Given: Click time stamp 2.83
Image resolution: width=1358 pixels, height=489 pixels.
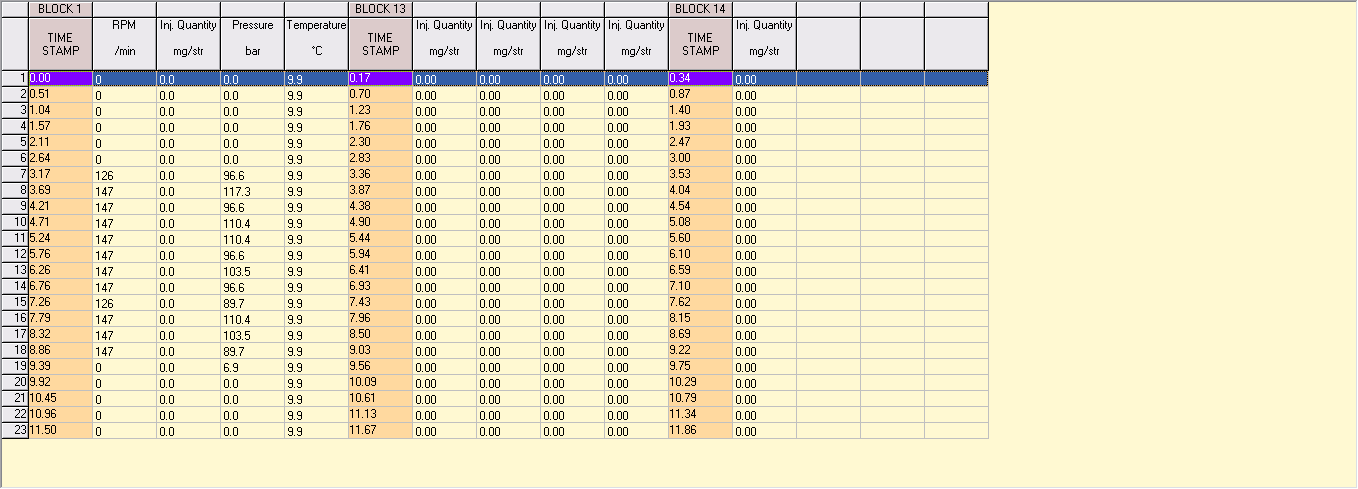Looking at the screenshot, I should (x=380, y=158).
